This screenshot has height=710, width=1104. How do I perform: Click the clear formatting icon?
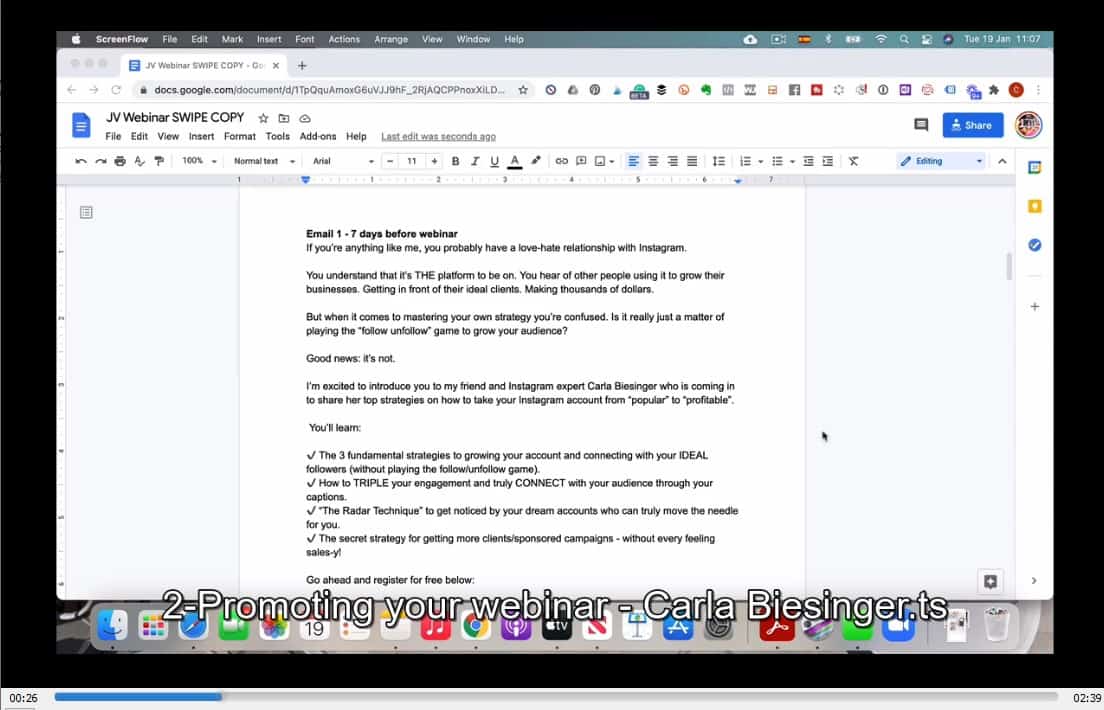[x=853, y=161]
